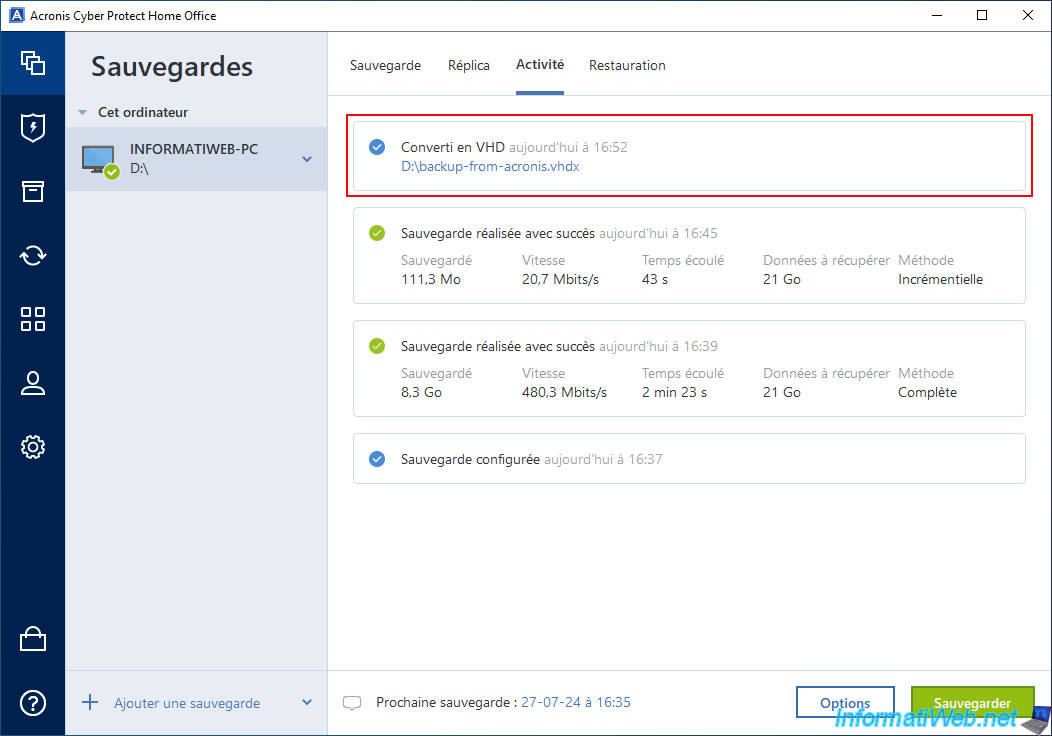Expand the INFORMATIWEB-PC backup options chevron
The width and height of the screenshot is (1052, 736).
(307, 159)
